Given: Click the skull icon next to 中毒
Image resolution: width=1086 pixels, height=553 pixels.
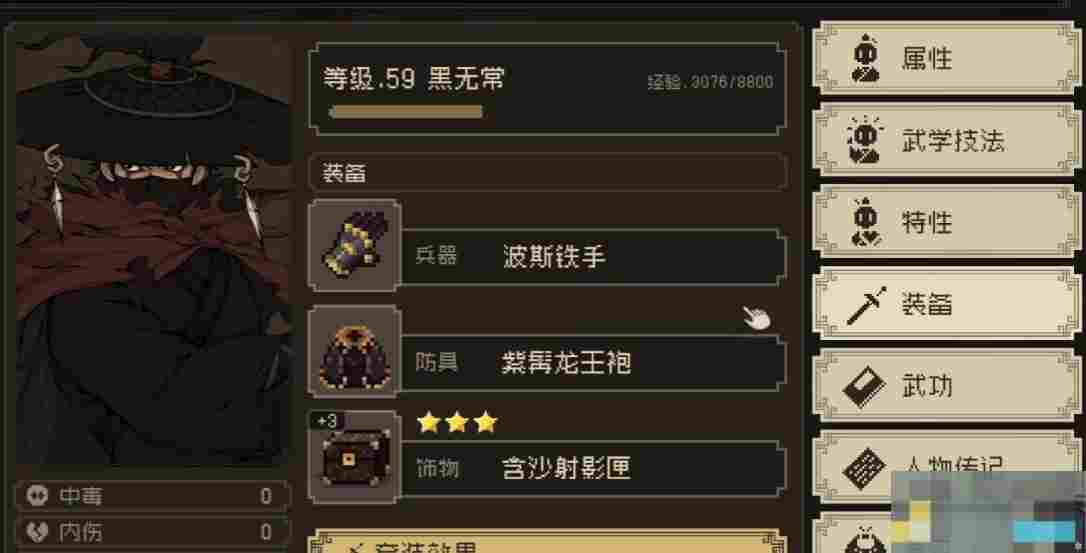Looking at the screenshot, I should tap(37, 495).
